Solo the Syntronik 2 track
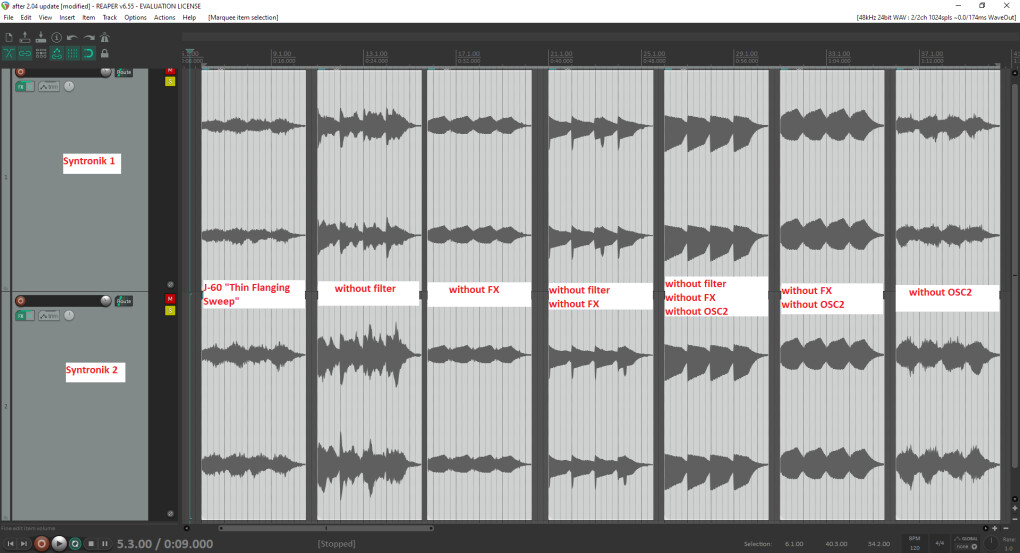 [x=170, y=310]
